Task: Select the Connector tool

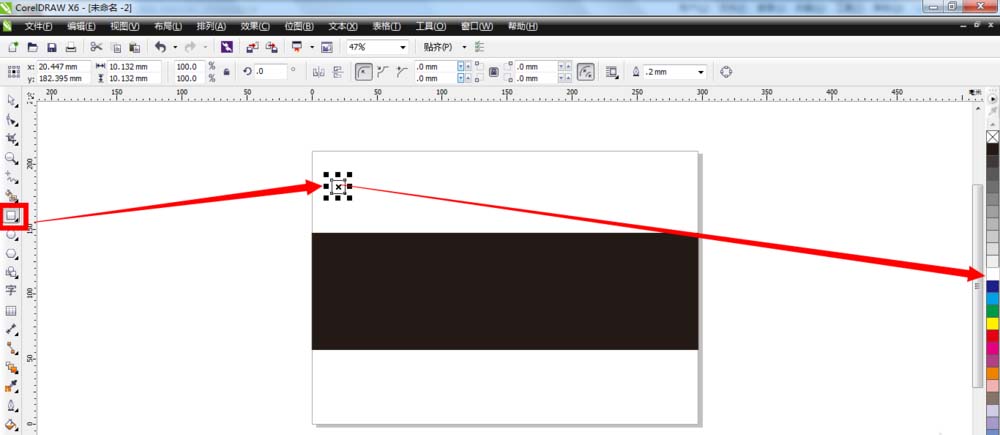Action: point(11,348)
